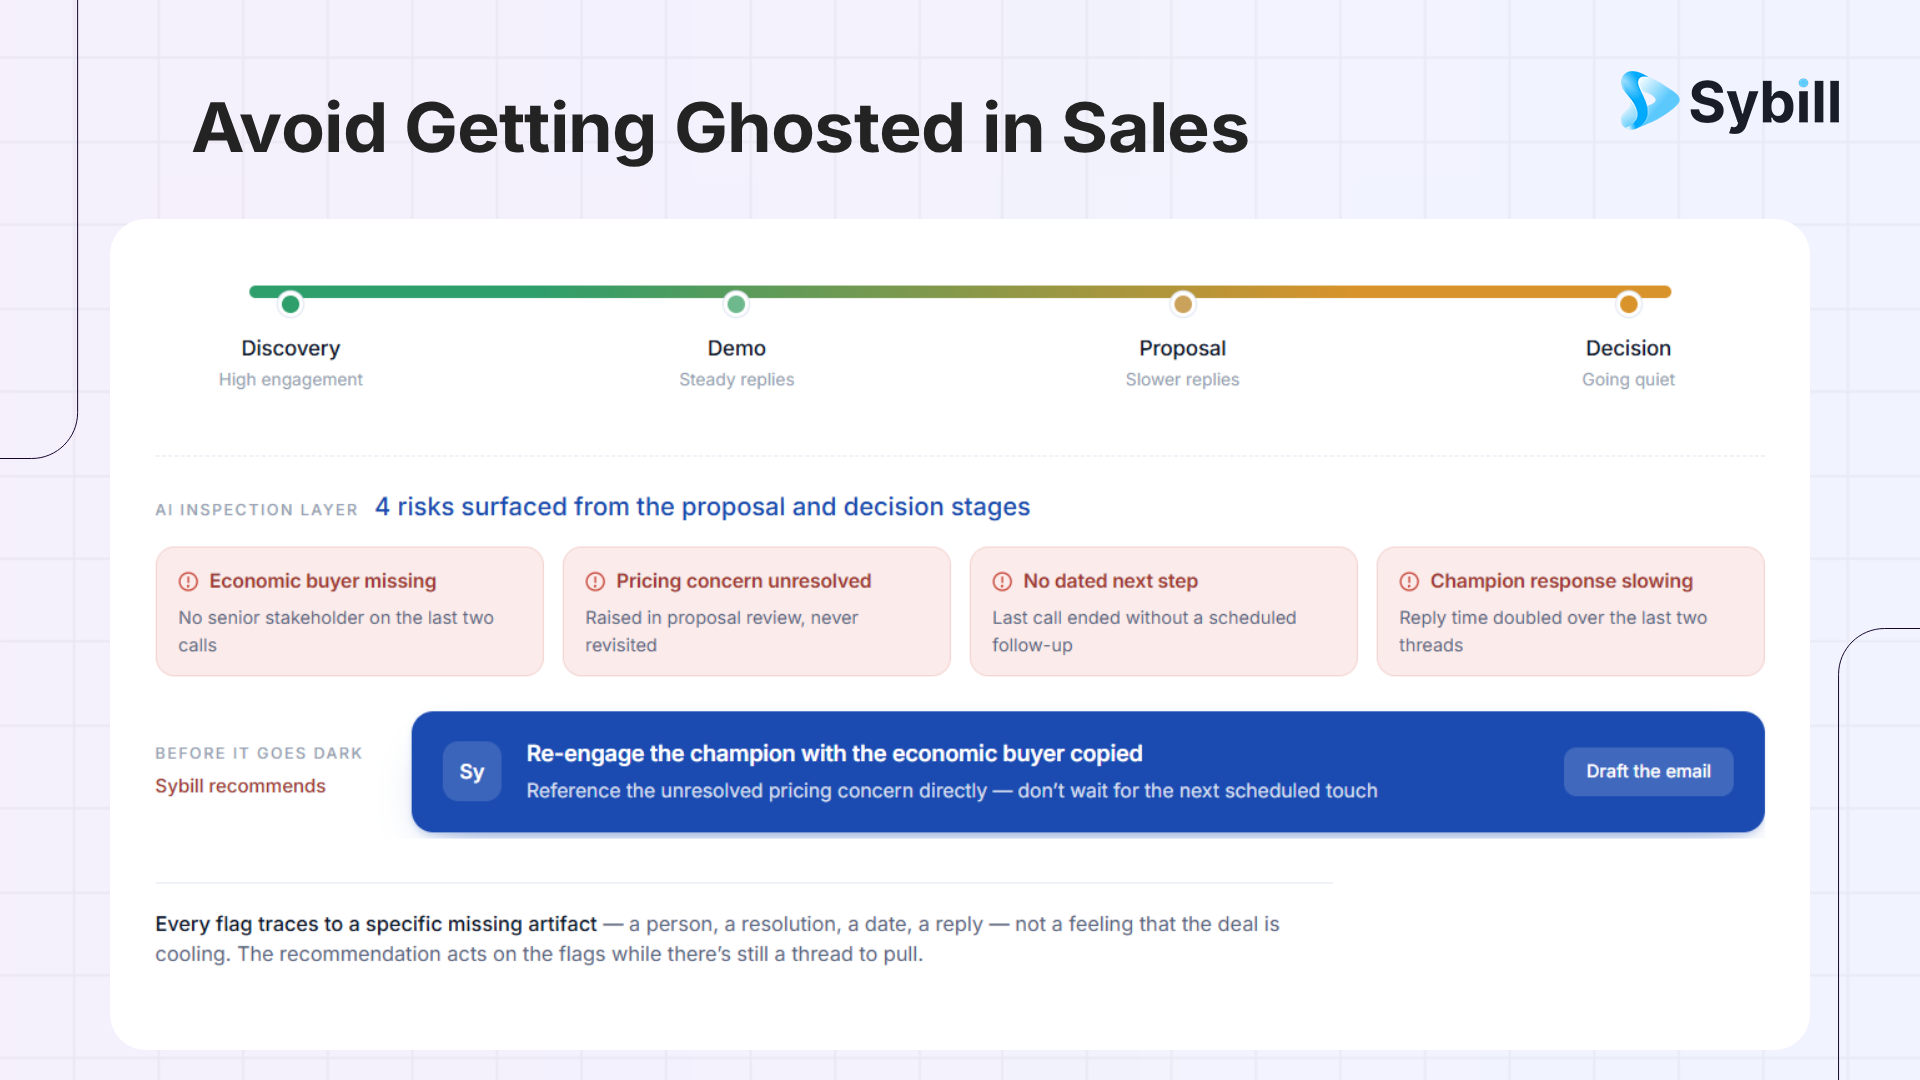Image resolution: width=1920 pixels, height=1080 pixels.
Task: Click the Discovery stage label
Action: 290,348
